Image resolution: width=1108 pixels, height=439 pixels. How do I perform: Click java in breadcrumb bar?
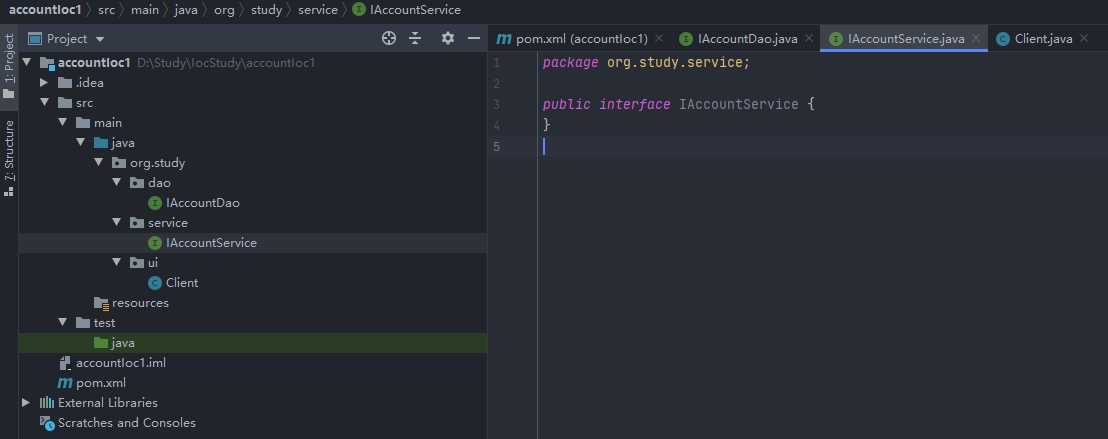[x=187, y=10]
